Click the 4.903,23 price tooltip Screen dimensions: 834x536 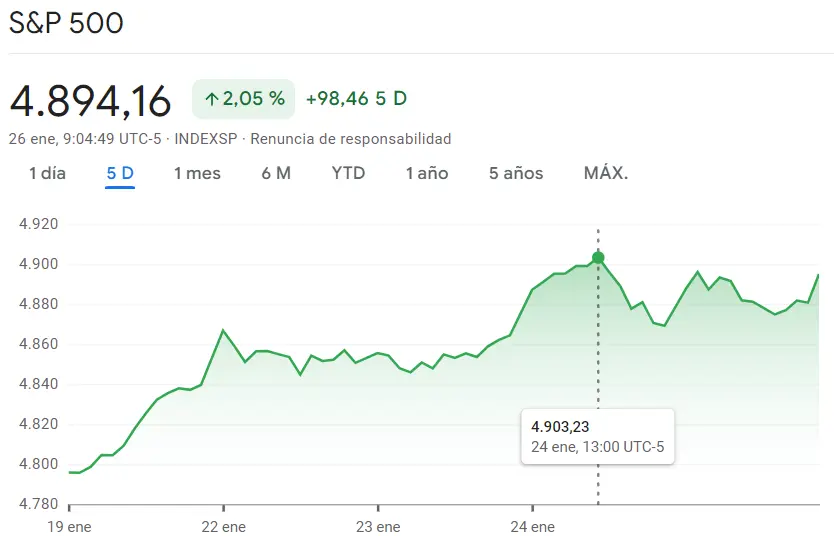coord(598,436)
